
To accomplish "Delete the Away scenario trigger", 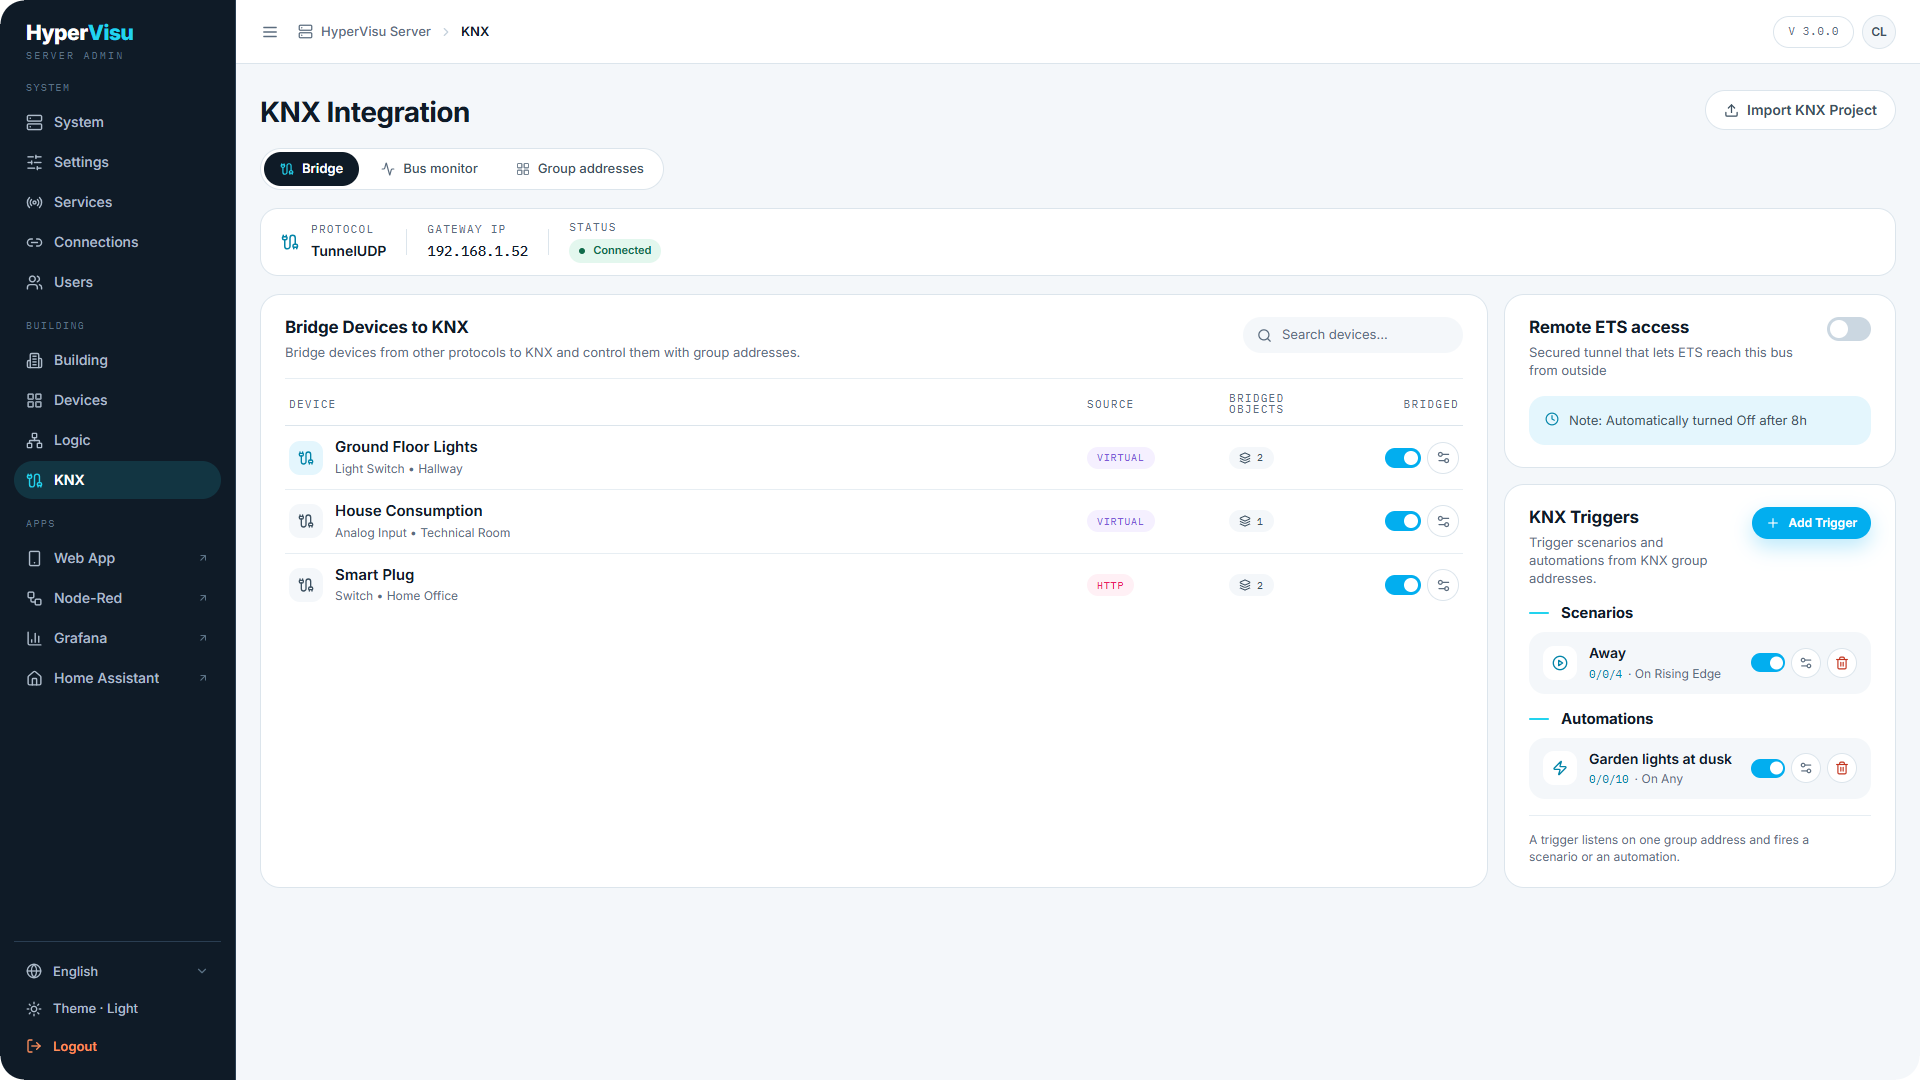I will pos(1842,663).
